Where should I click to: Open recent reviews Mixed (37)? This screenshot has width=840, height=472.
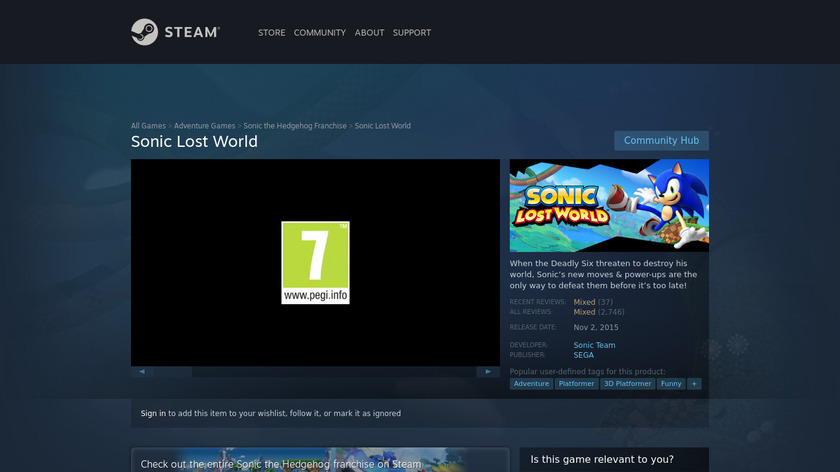[593, 302]
